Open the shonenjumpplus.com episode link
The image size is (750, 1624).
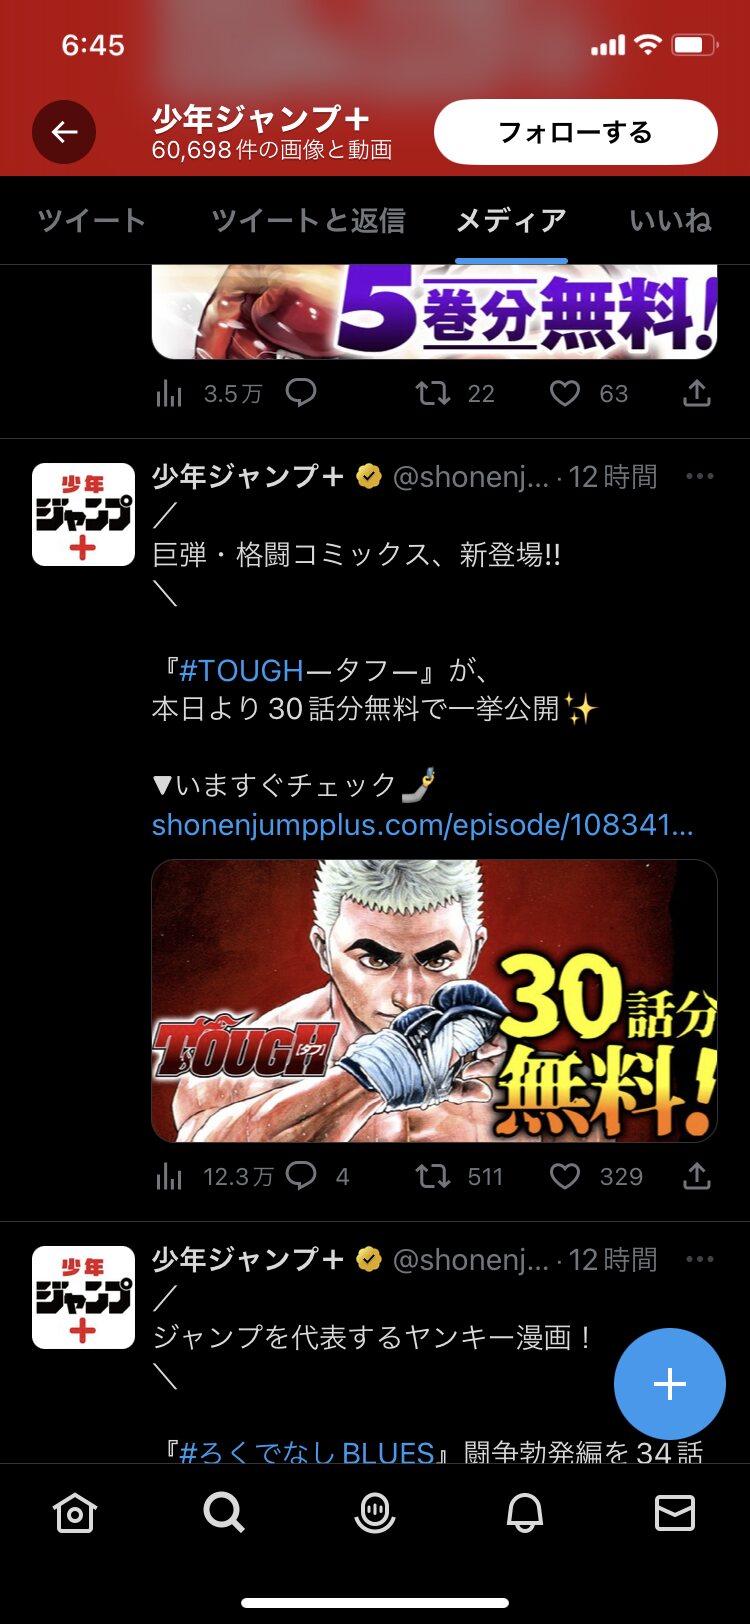[422, 824]
